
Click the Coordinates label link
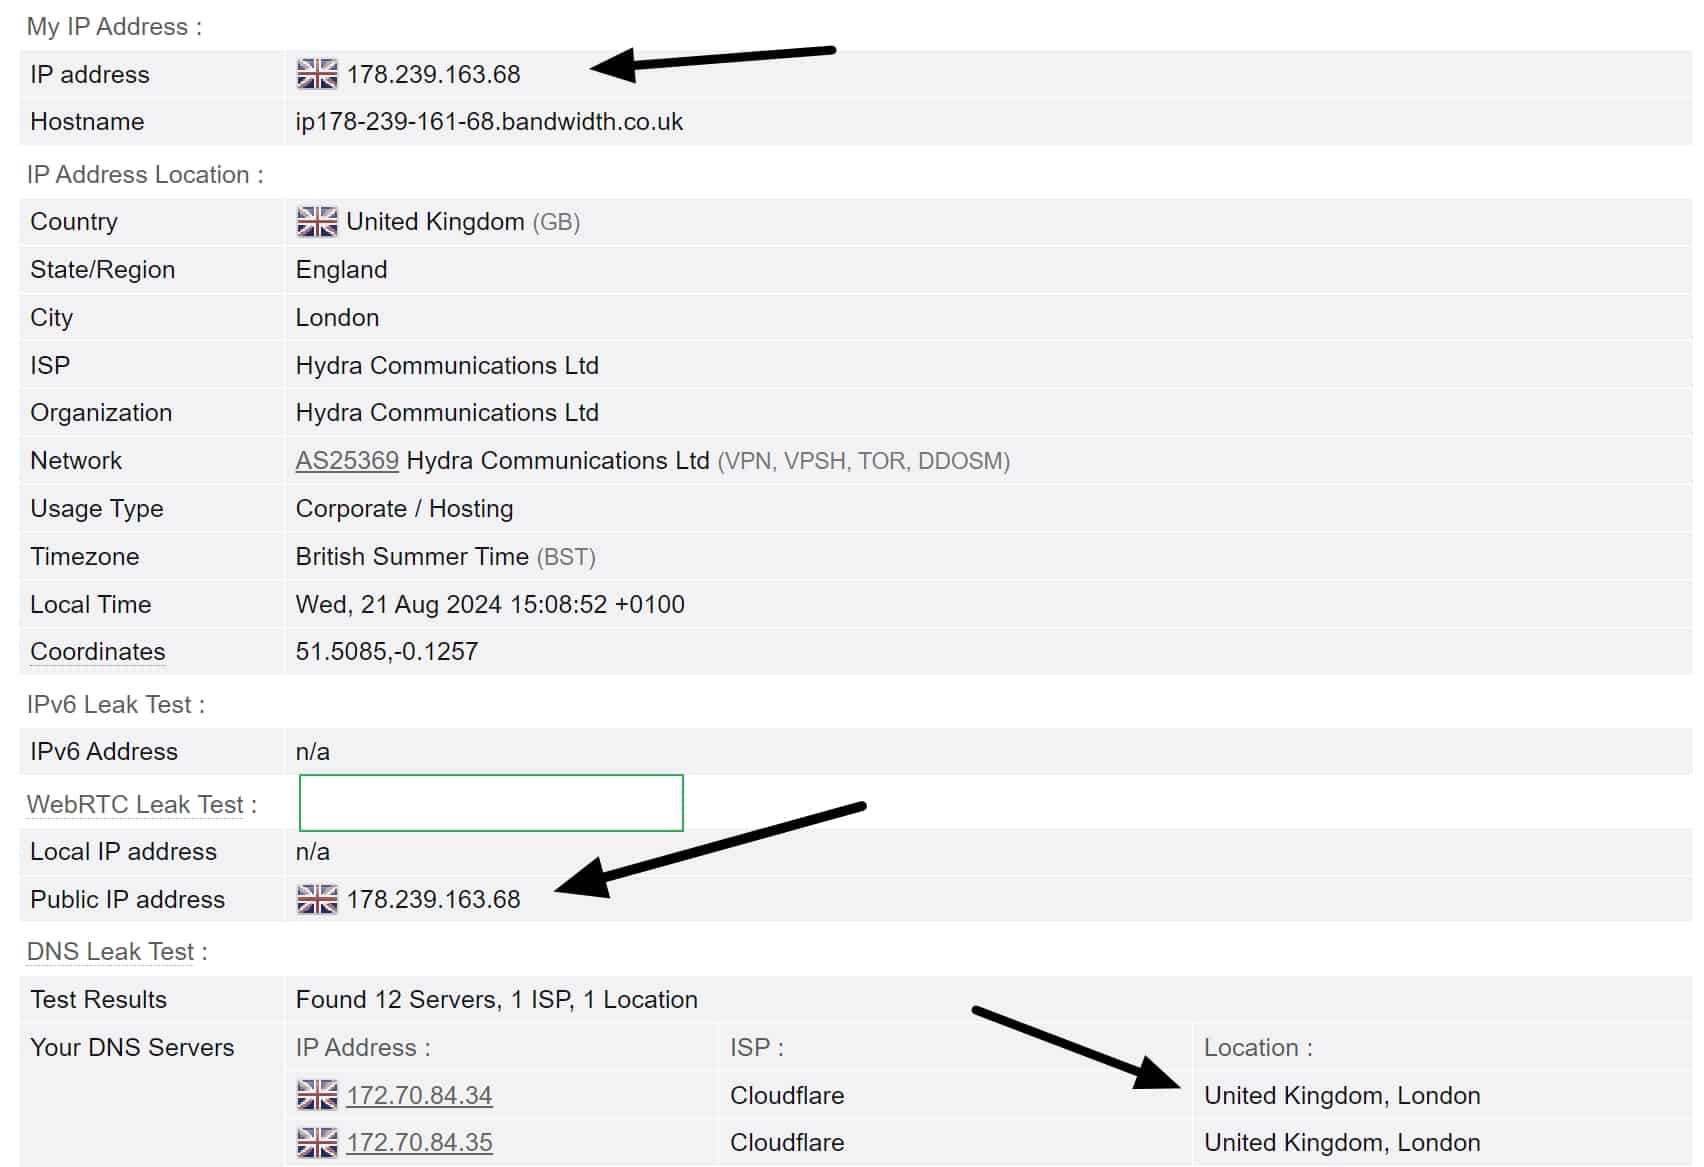(x=98, y=652)
